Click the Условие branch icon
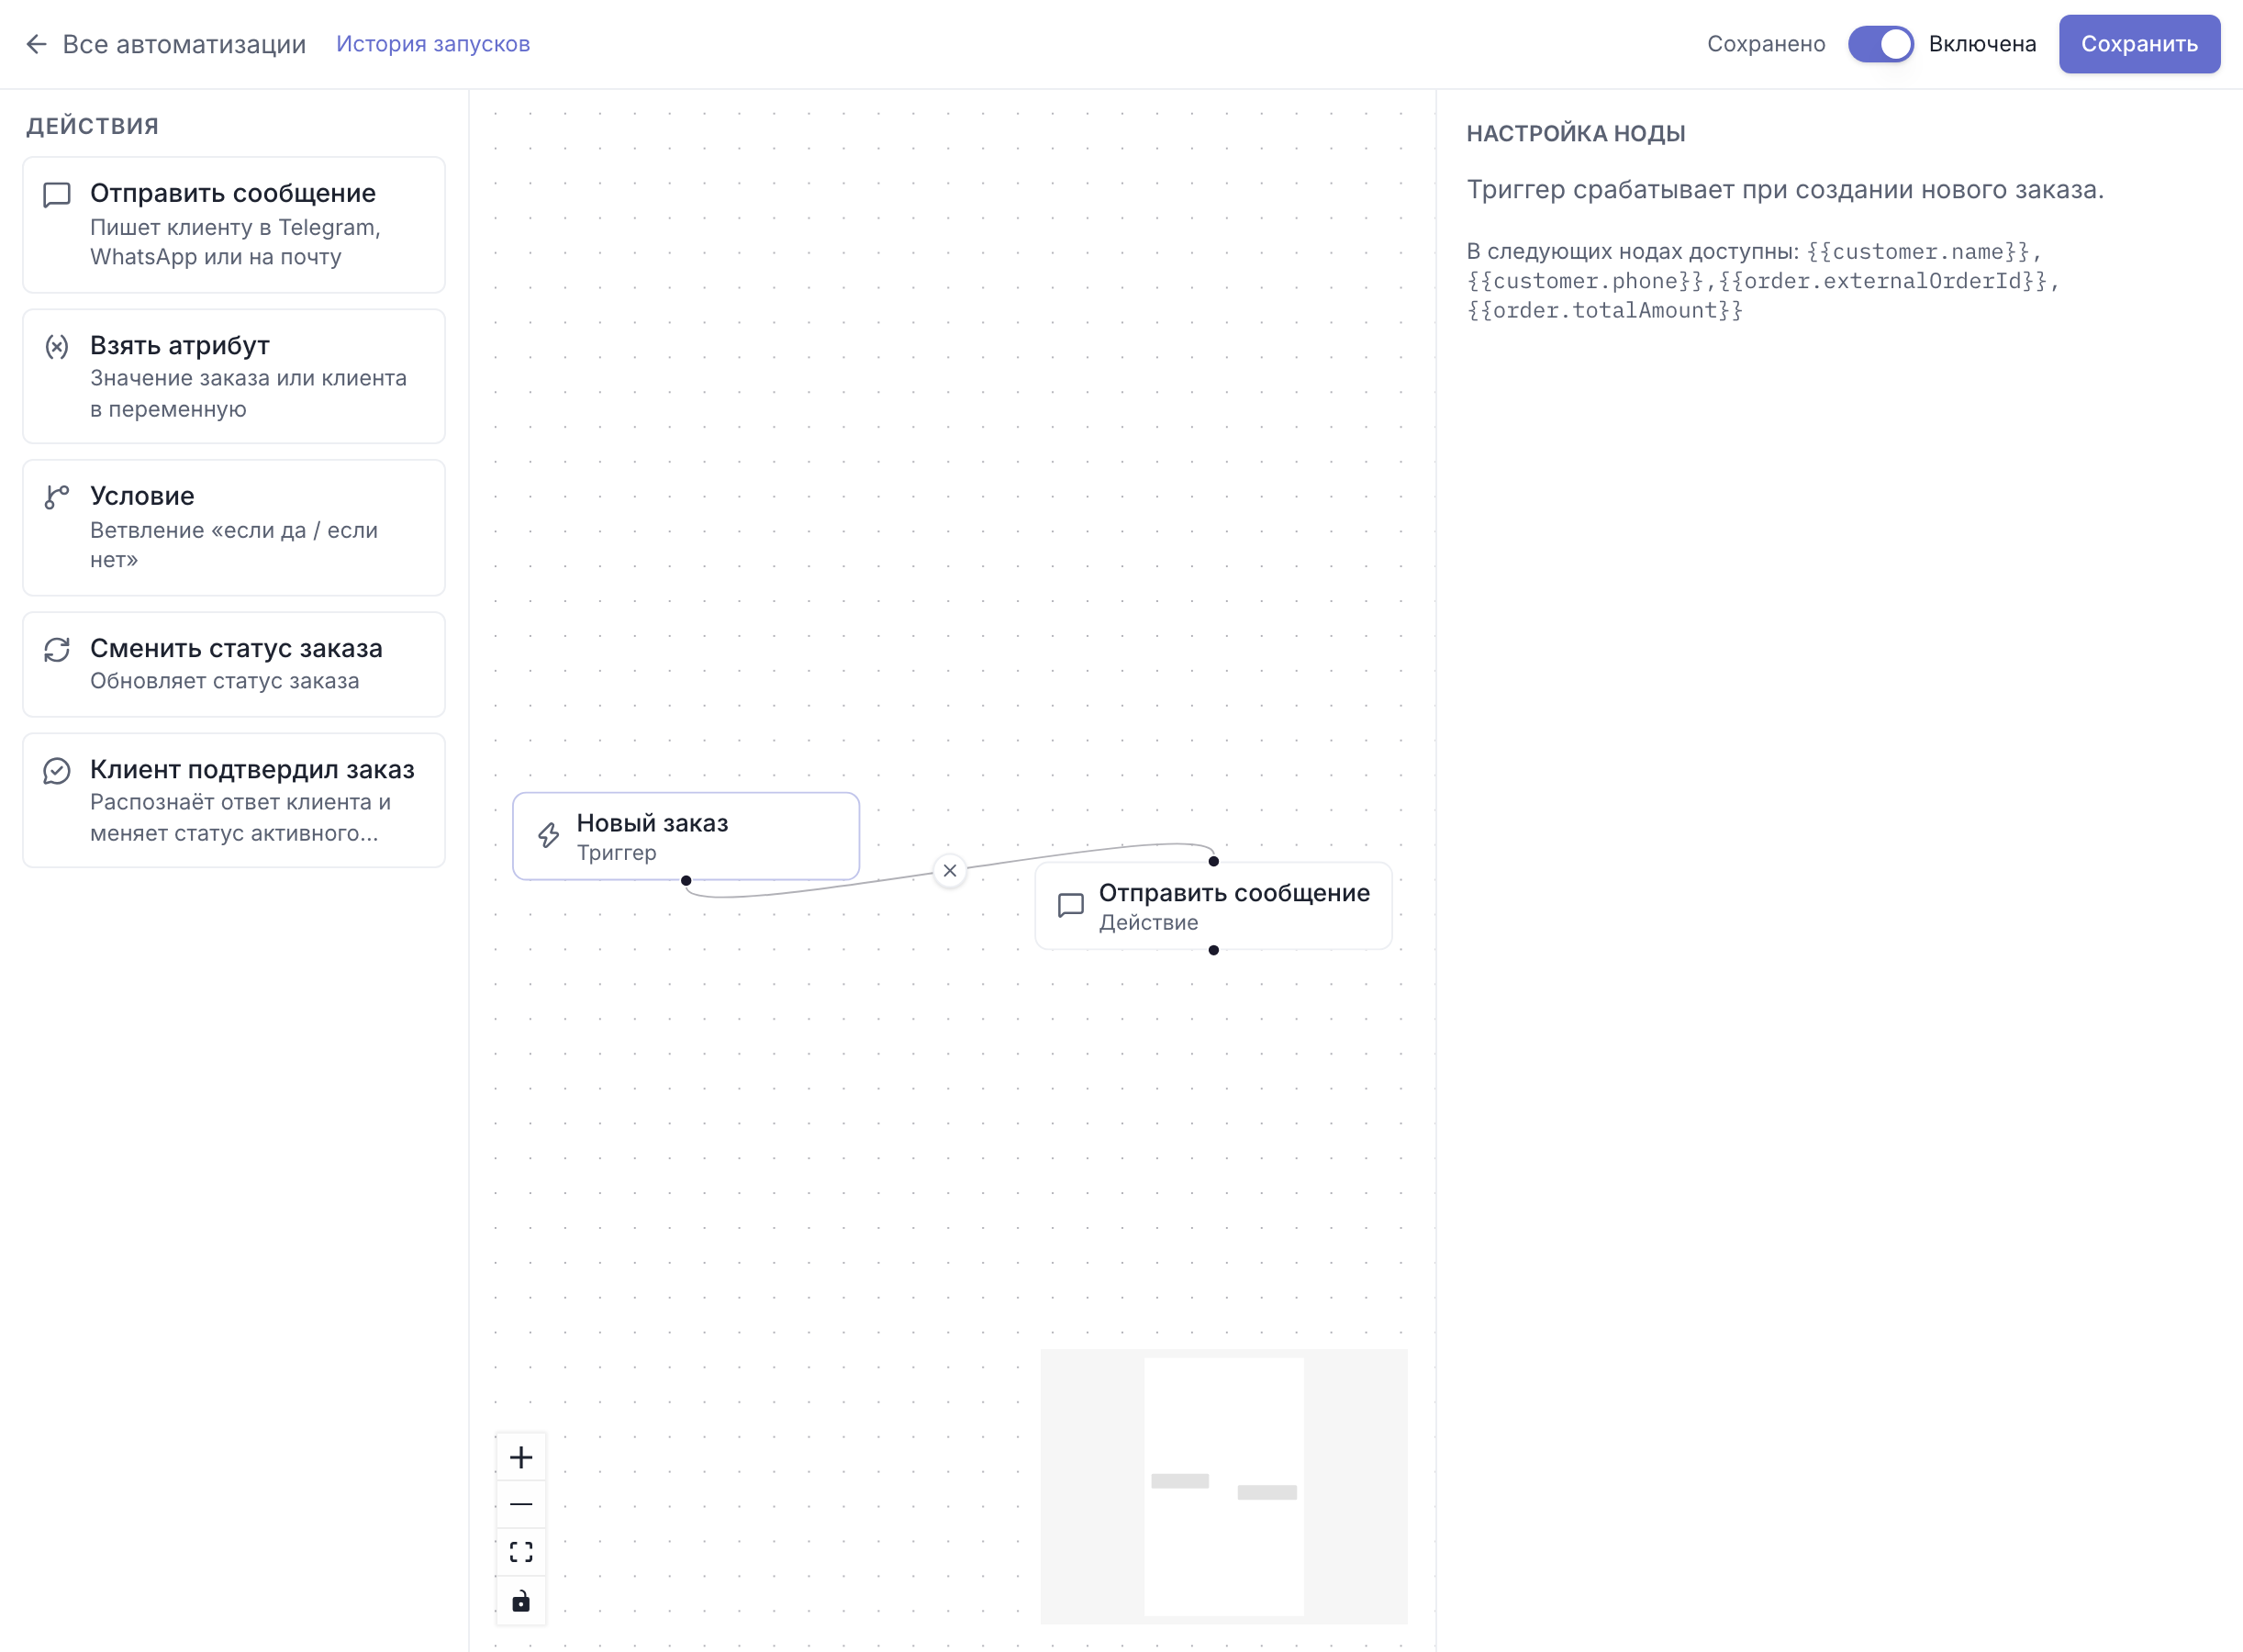This screenshot has width=2243, height=1652. pyautogui.click(x=57, y=497)
